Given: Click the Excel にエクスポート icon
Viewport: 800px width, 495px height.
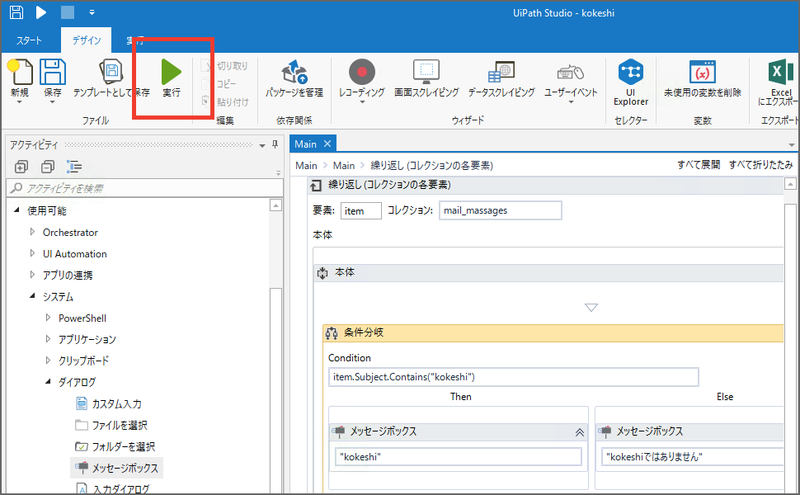Looking at the screenshot, I should (x=781, y=71).
